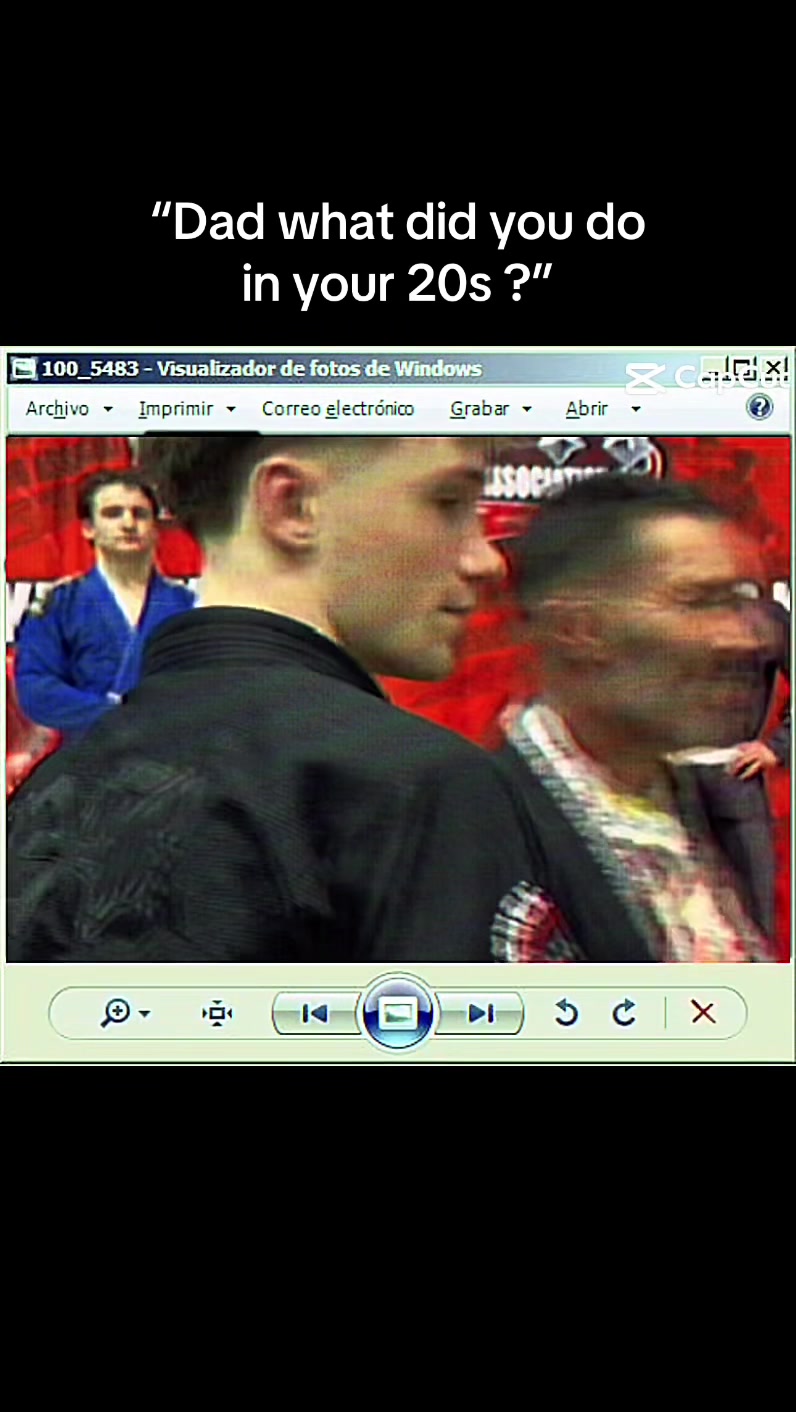
Task: Expand the zoom level dropdown arrow
Action: [x=145, y=1014]
